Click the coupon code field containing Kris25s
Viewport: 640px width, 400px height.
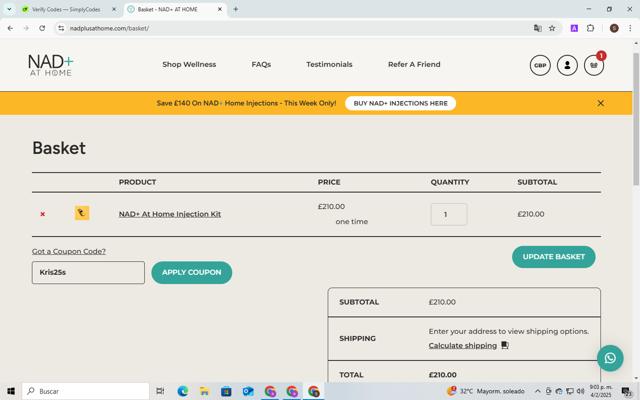[x=88, y=272]
